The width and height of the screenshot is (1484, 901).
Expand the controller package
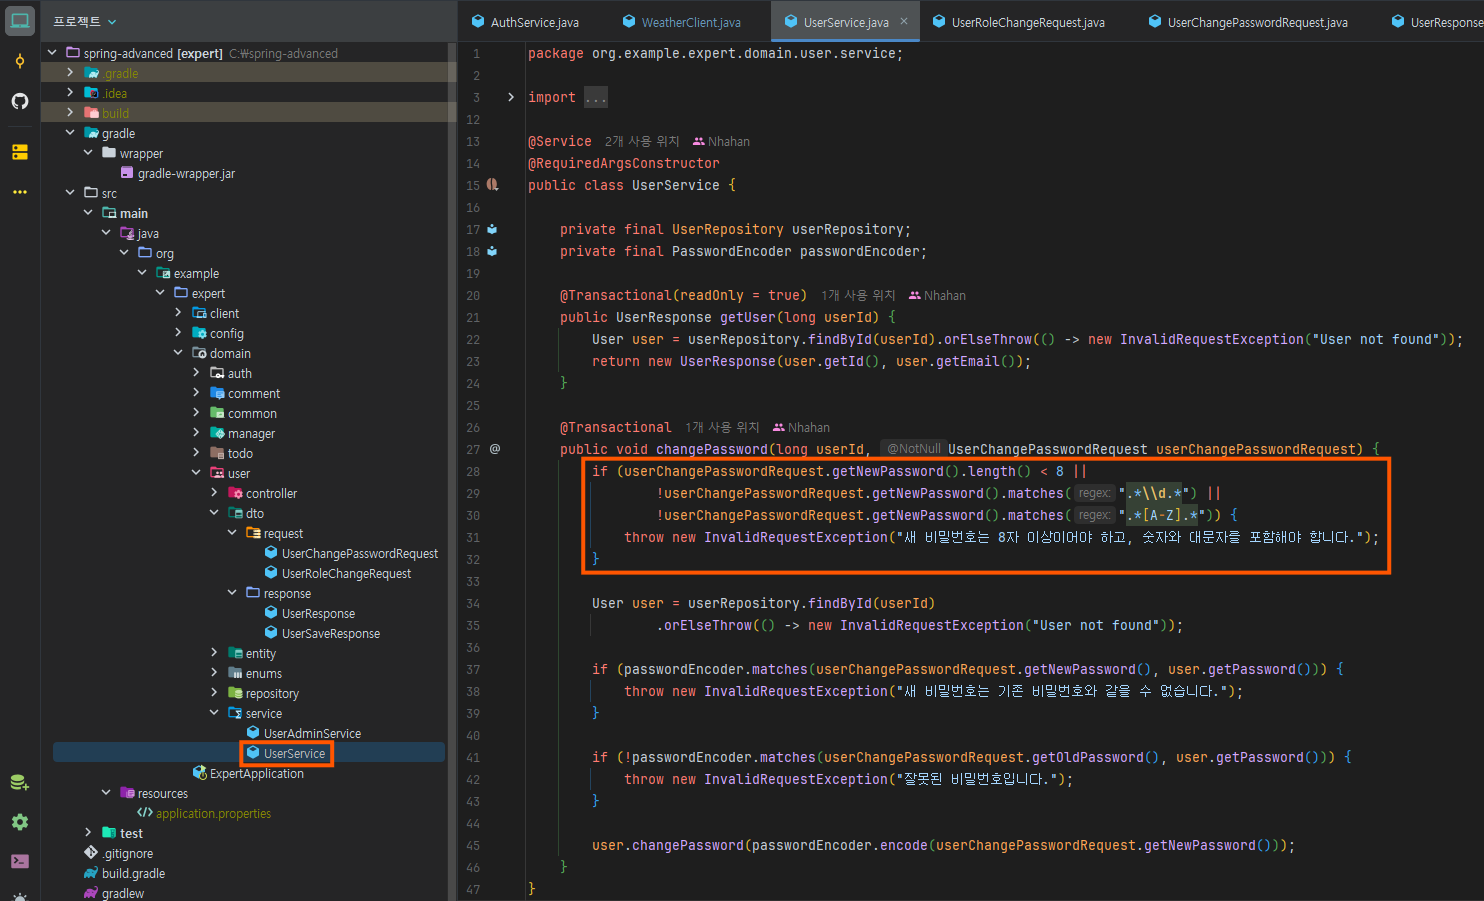pos(214,492)
